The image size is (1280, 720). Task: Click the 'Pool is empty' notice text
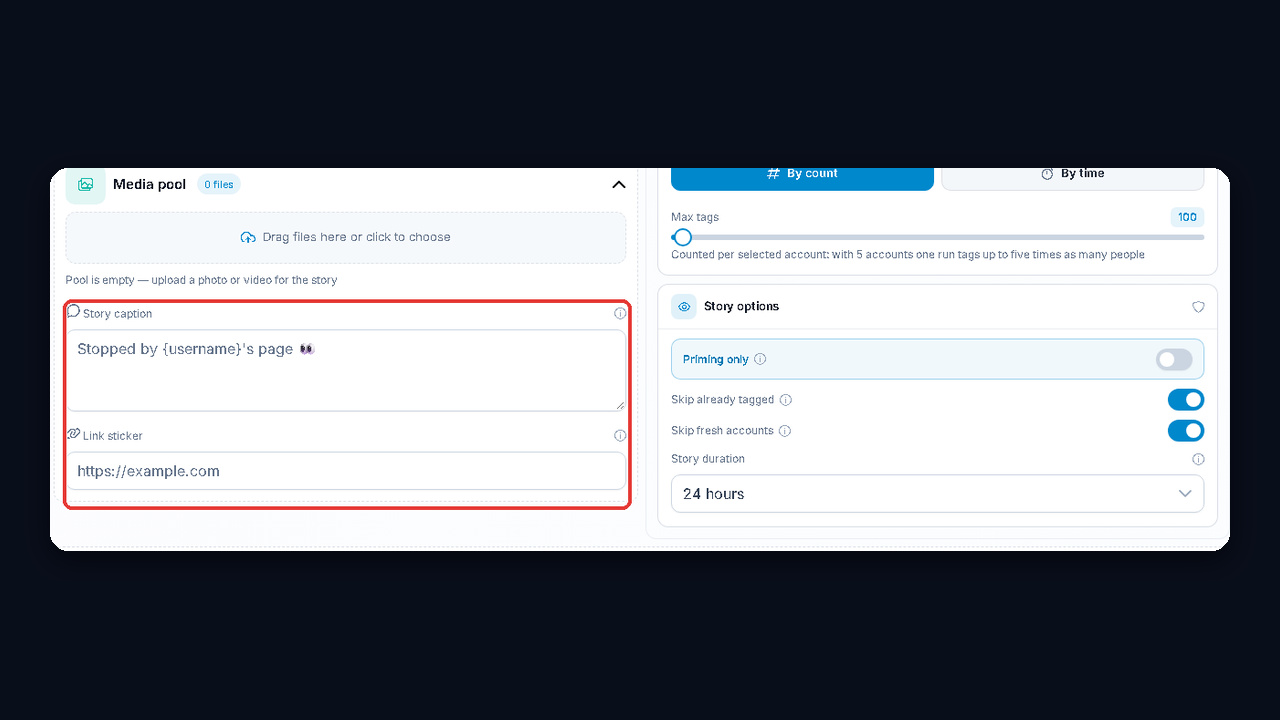(x=201, y=280)
